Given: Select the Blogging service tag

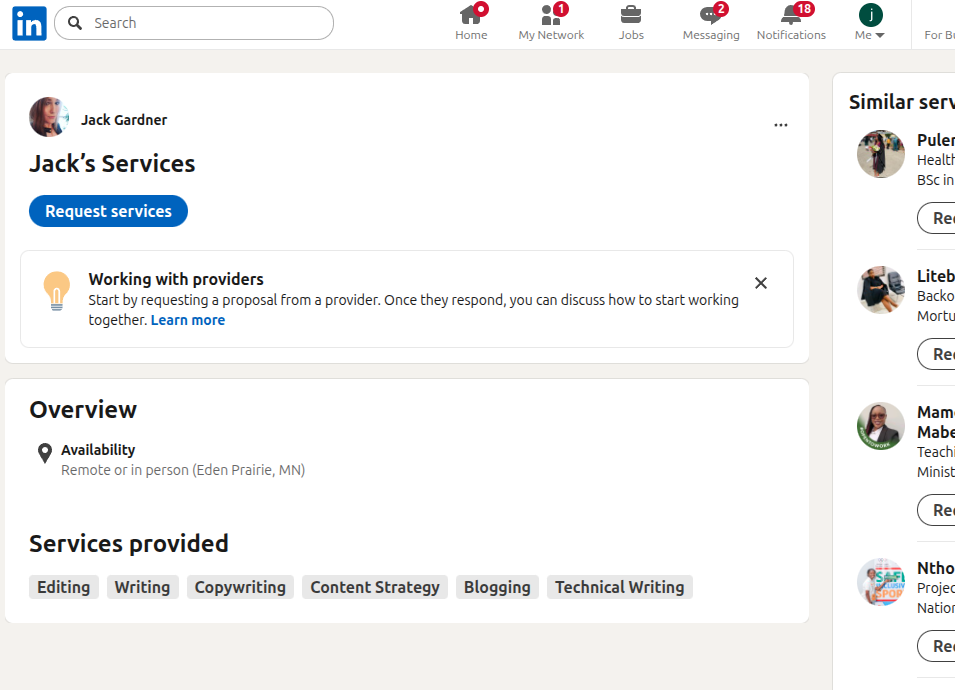Looking at the screenshot, I should point(497,587).
